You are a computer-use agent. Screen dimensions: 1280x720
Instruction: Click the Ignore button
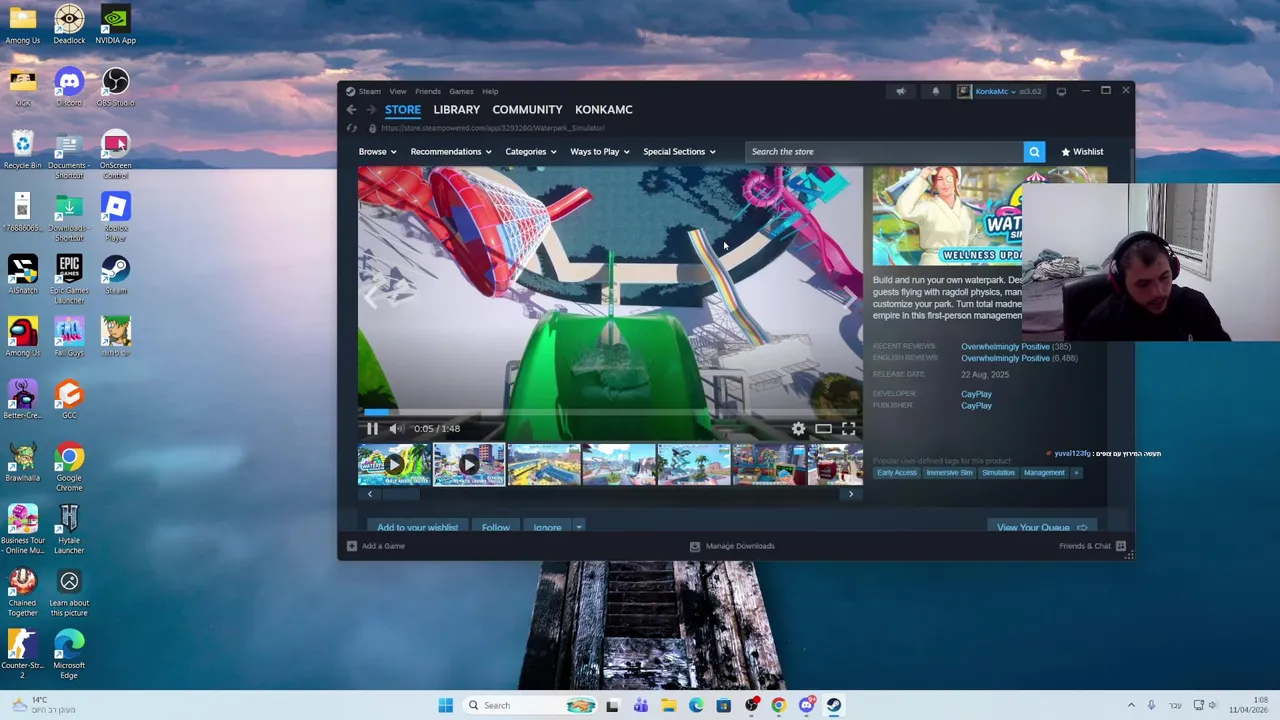coord(547,527)
